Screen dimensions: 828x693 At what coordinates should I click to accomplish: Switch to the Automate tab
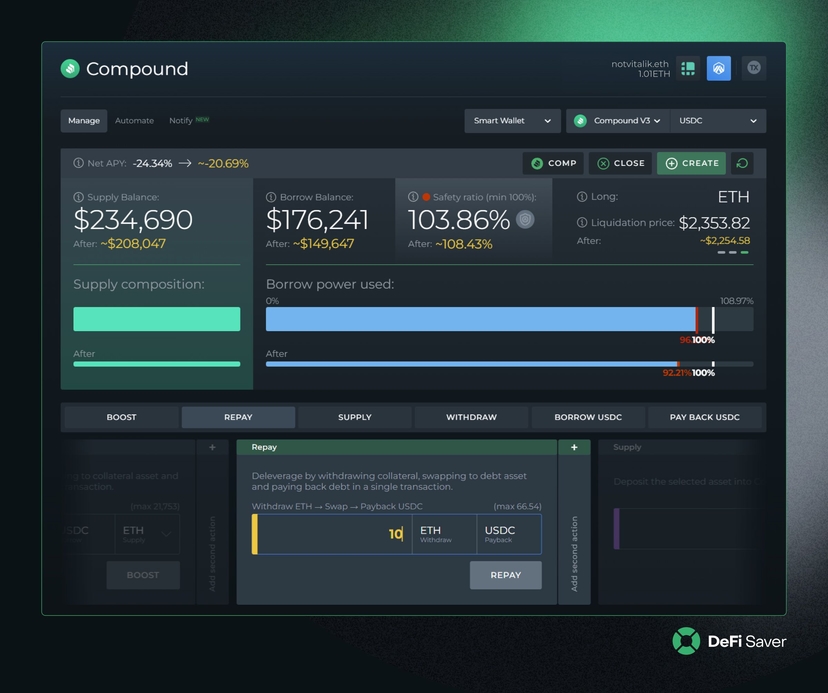(x=134, y=121)
